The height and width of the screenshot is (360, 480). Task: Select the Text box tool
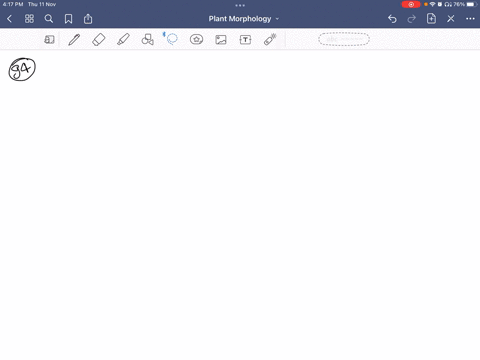point(245,40)
